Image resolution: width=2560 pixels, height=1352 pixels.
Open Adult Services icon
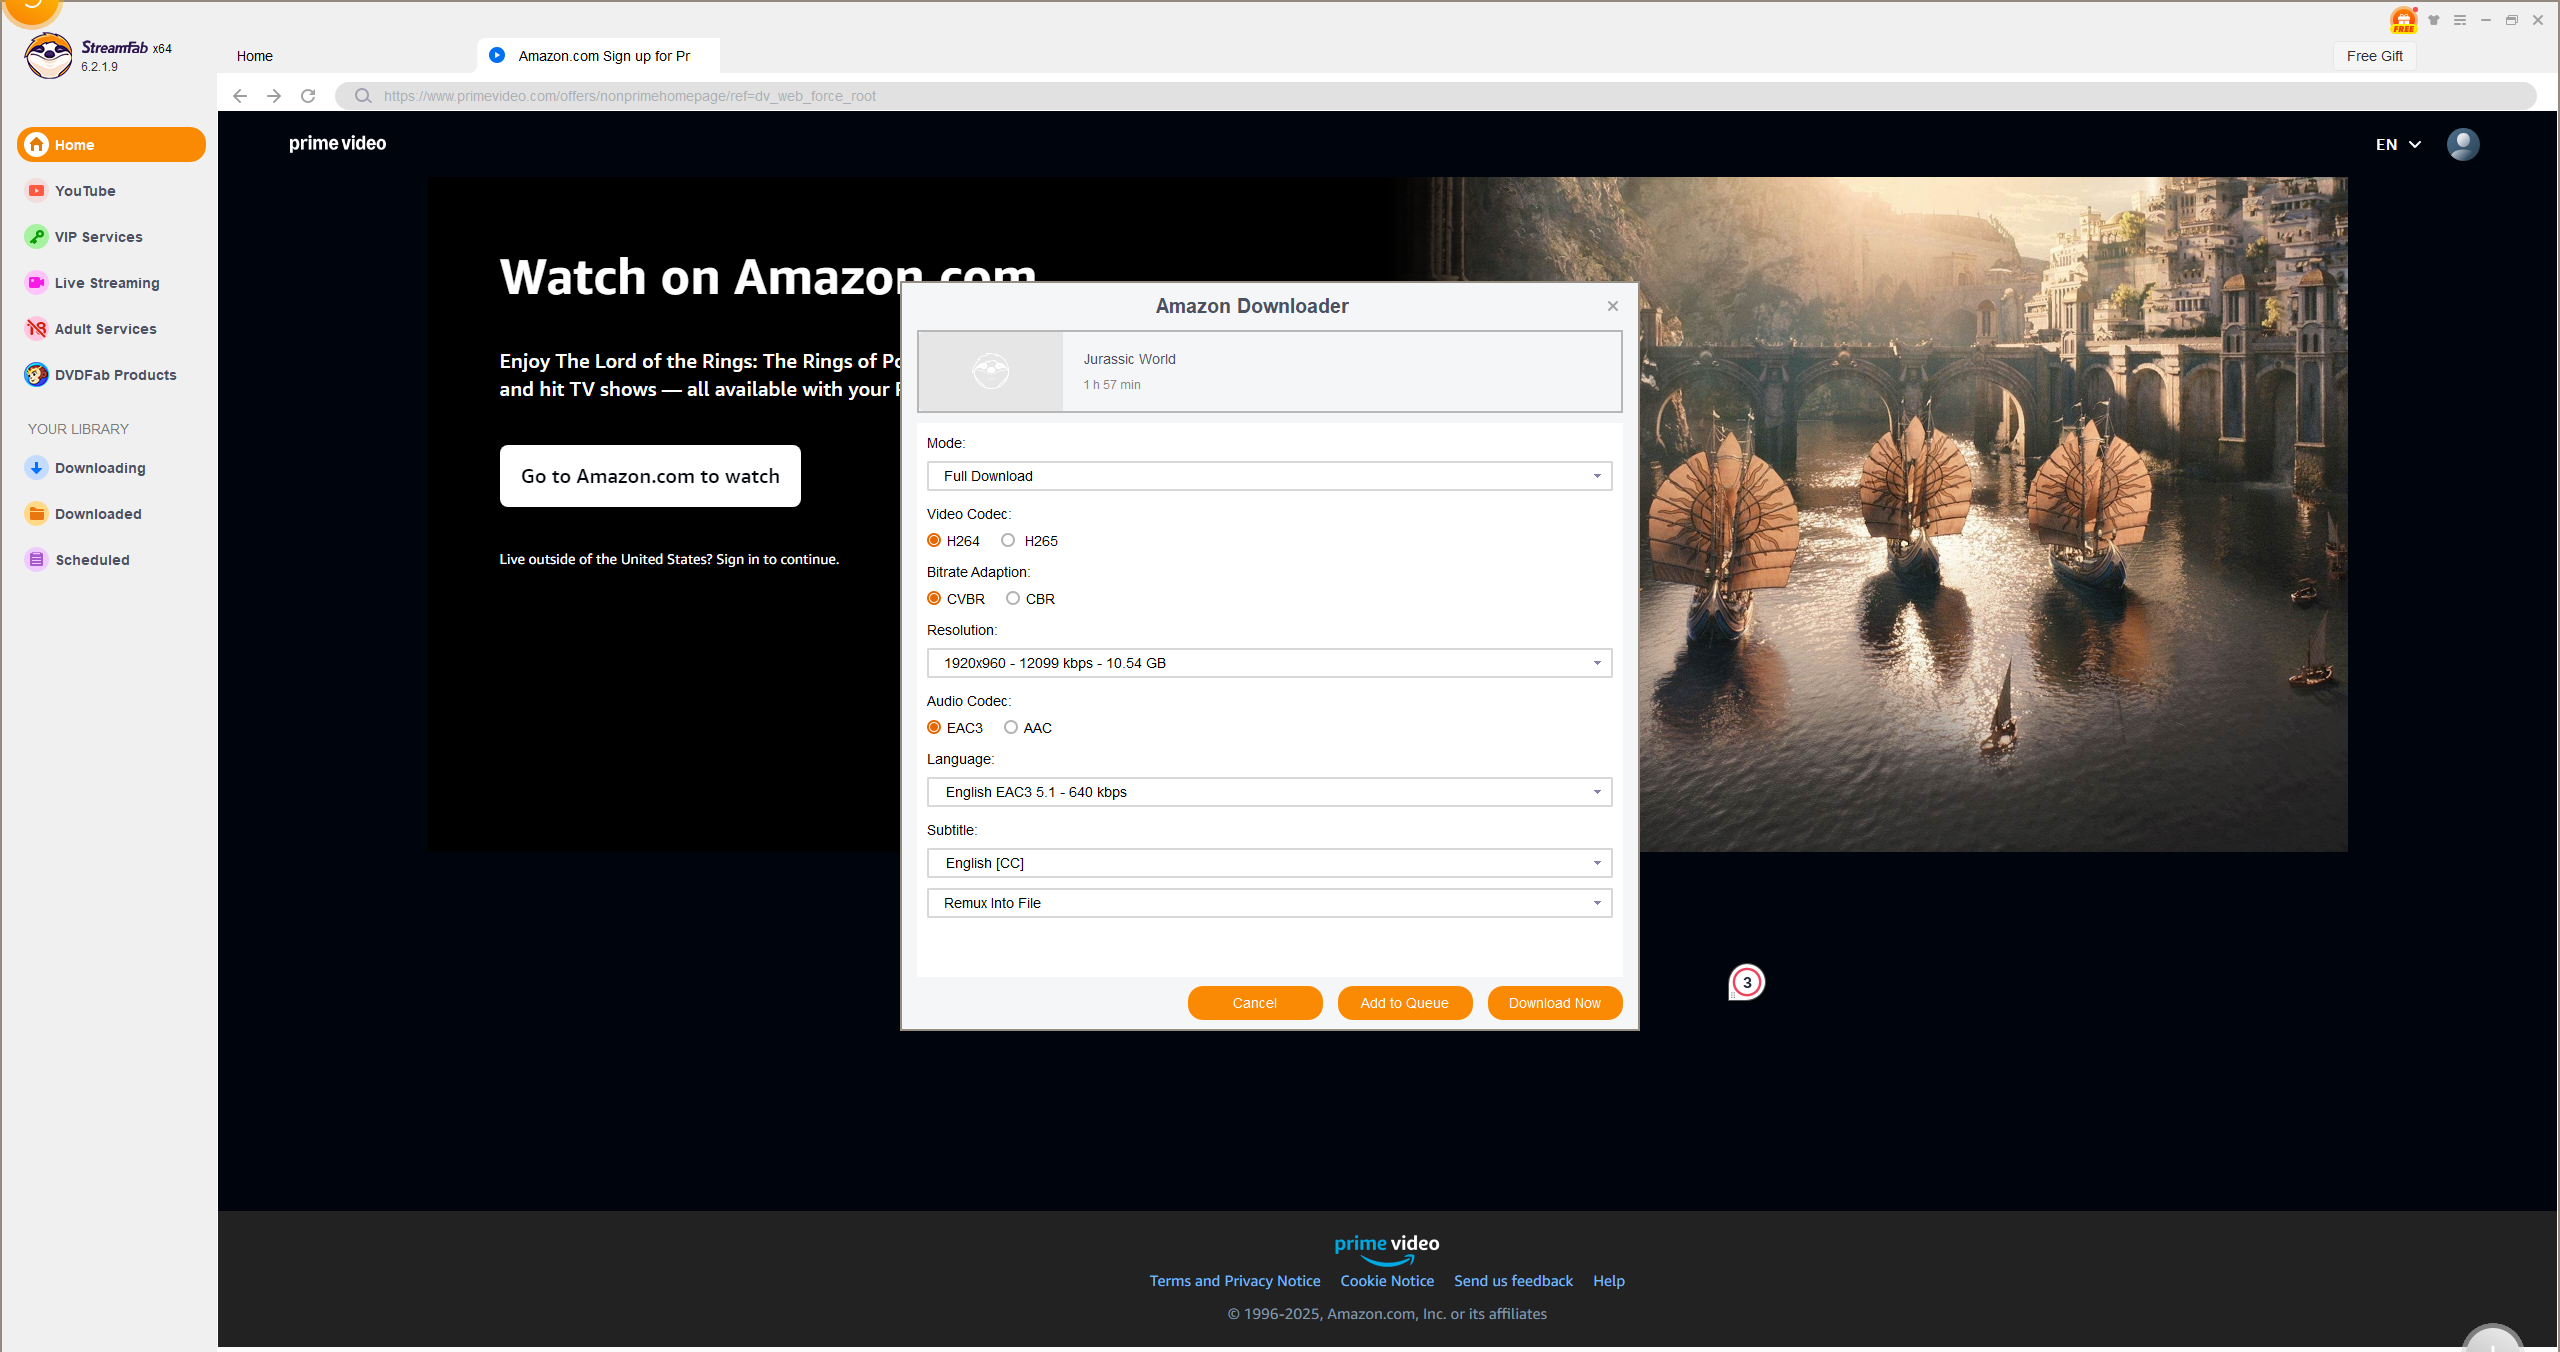[37, 329]
